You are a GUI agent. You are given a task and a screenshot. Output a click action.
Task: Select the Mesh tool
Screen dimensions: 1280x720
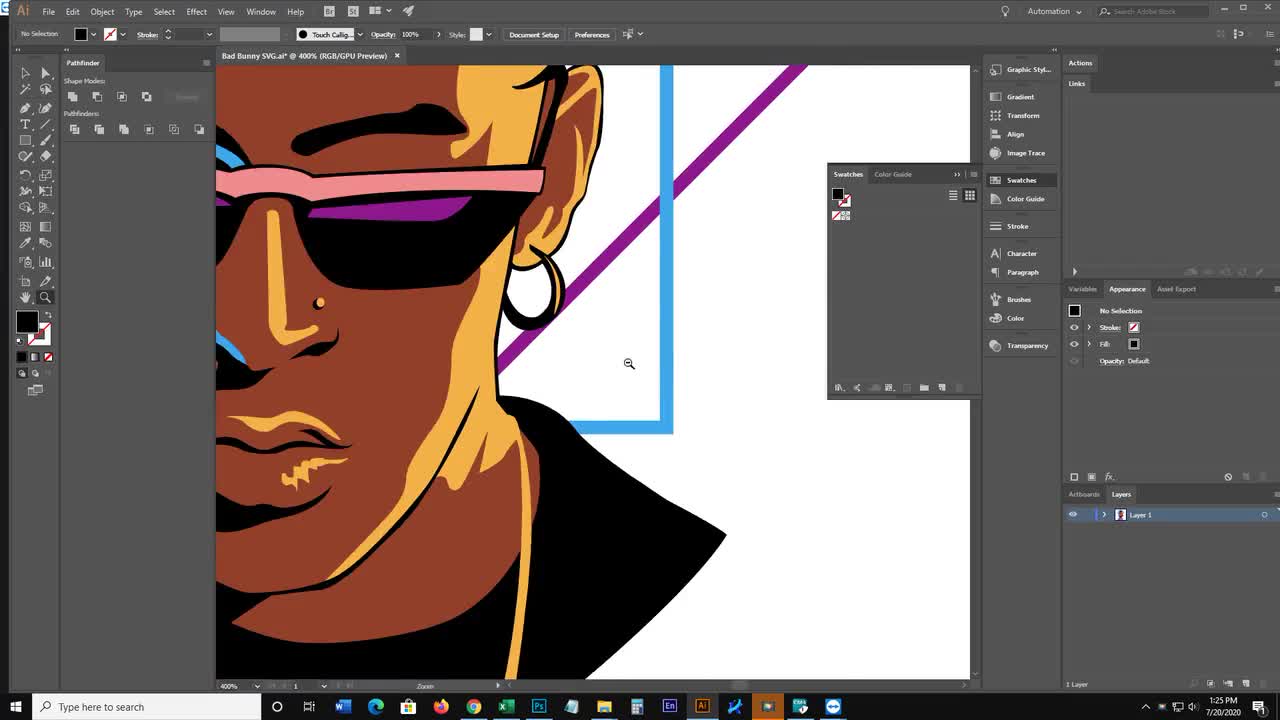pos(25,226)
